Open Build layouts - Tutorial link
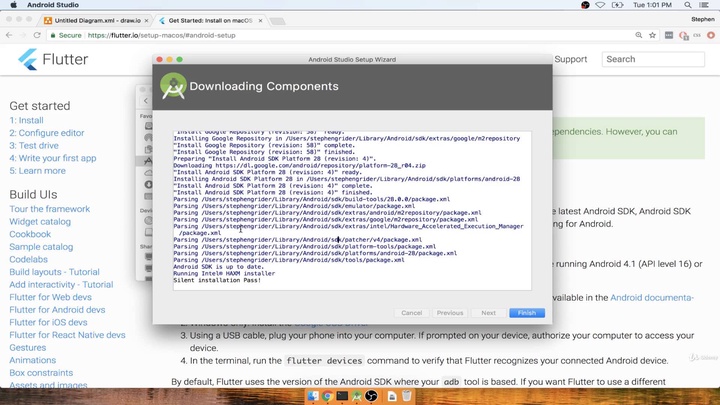The image size is (720, 405). 54,272
